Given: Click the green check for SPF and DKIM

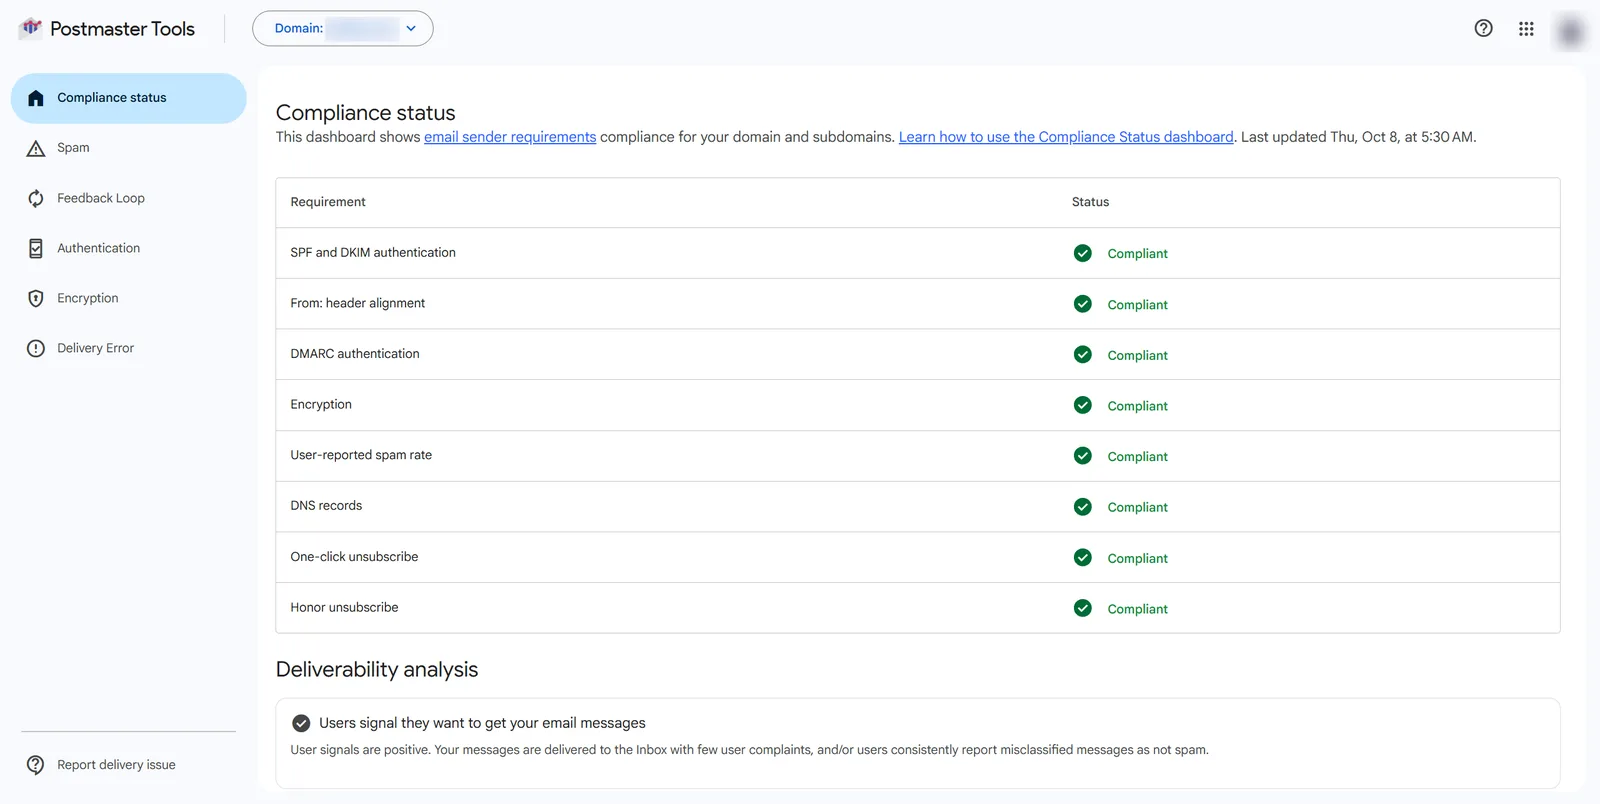Looking at the screenshot, I should pos(1082,253).
